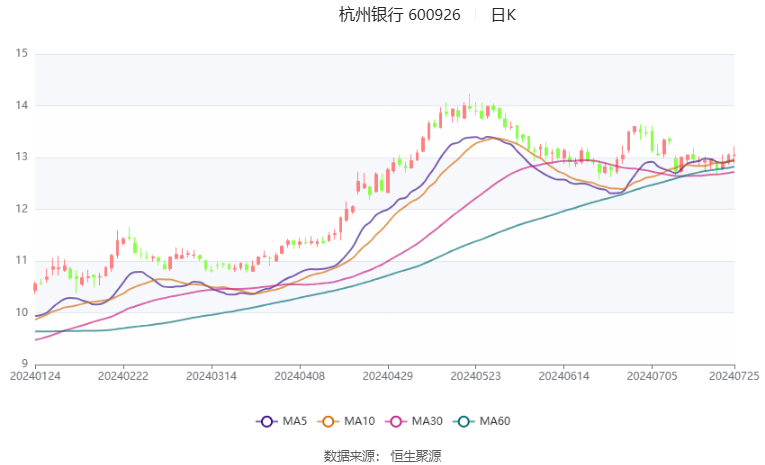Pick the 20240705 date axis label

651,376
